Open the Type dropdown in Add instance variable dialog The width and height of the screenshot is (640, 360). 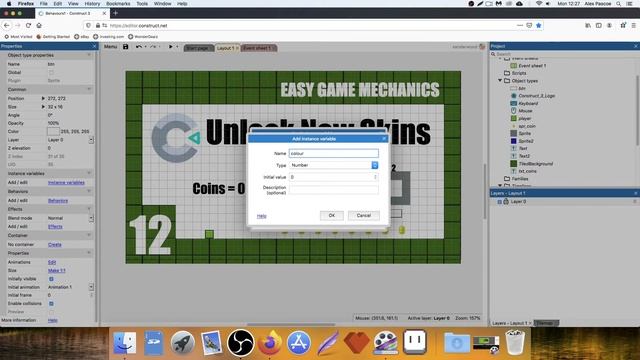(333, 165)
